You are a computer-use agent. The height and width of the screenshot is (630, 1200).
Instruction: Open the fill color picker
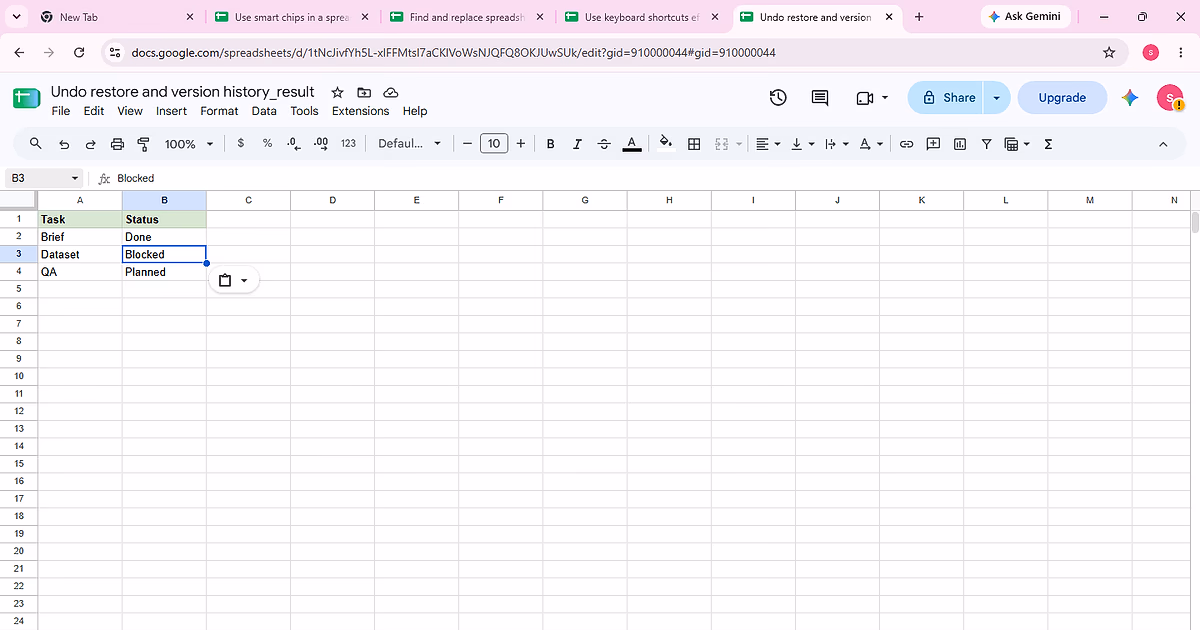point(667,144)
